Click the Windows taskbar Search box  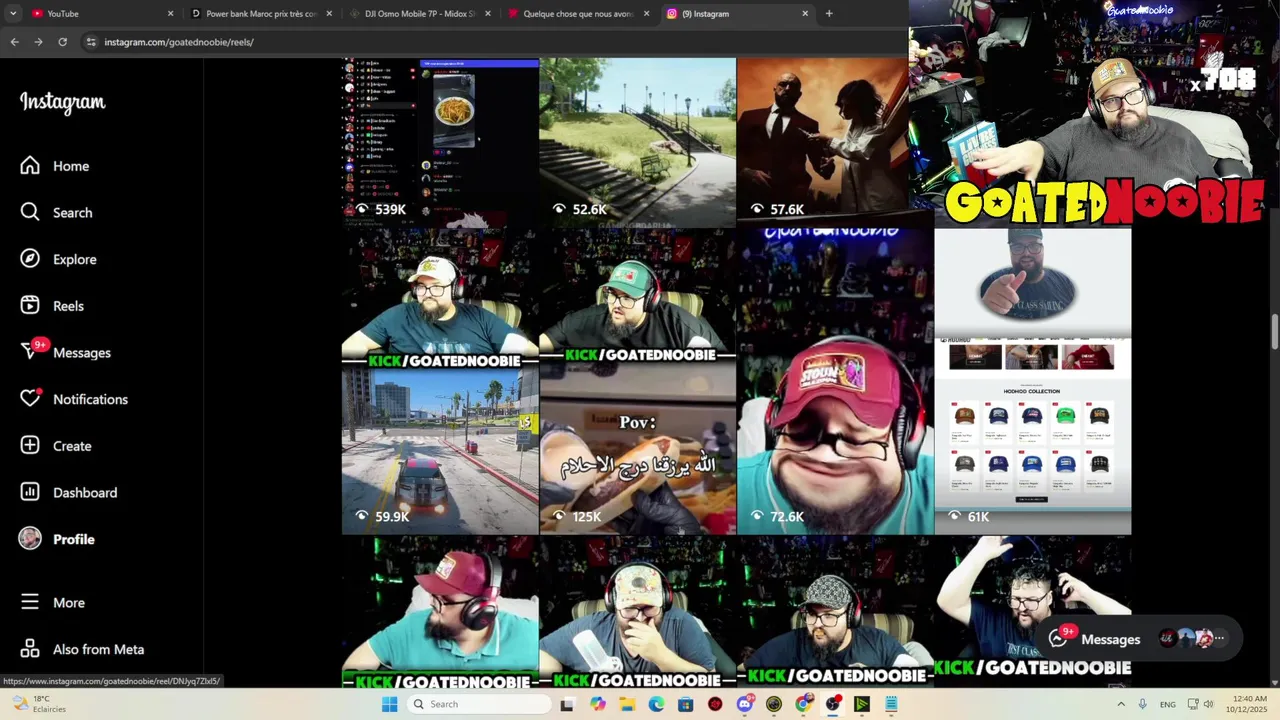[480, 704]
